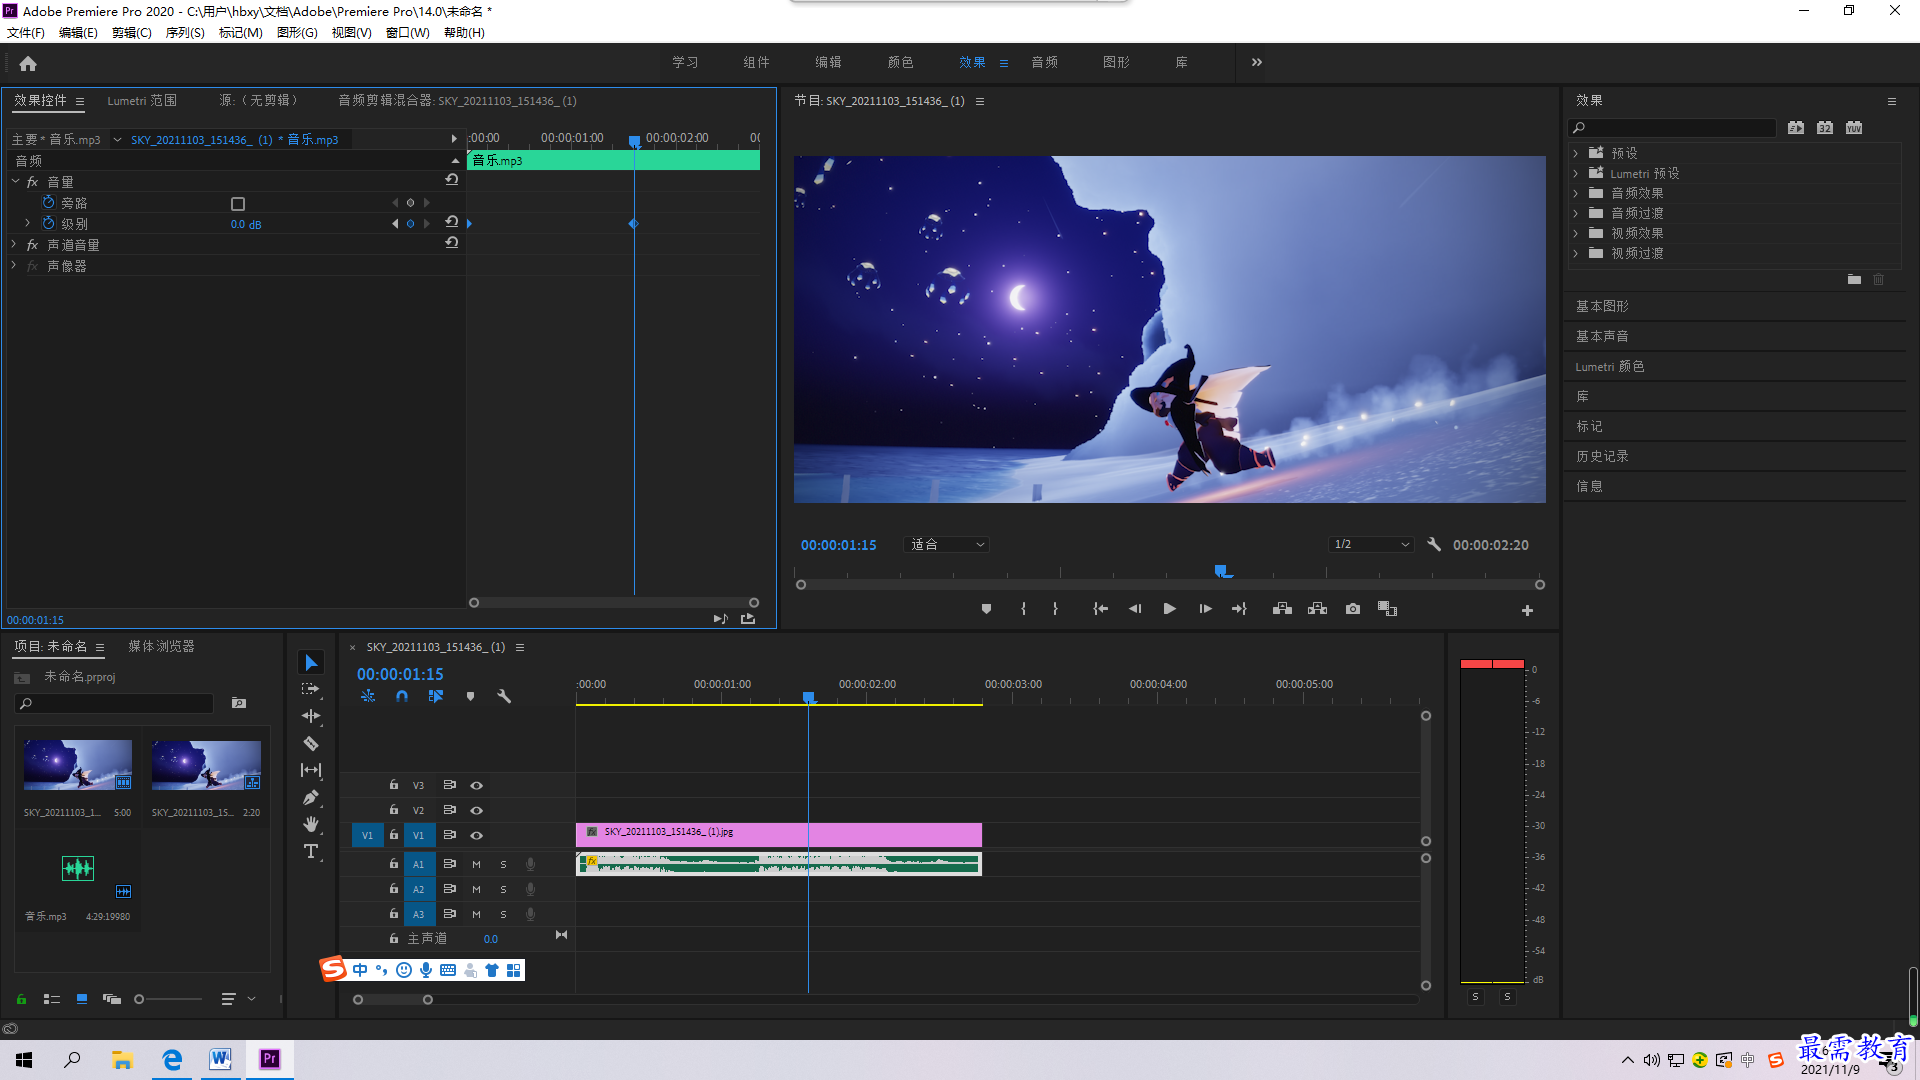Open the Markers menu
The image size is (1920, 1080).
pos(240,33)
